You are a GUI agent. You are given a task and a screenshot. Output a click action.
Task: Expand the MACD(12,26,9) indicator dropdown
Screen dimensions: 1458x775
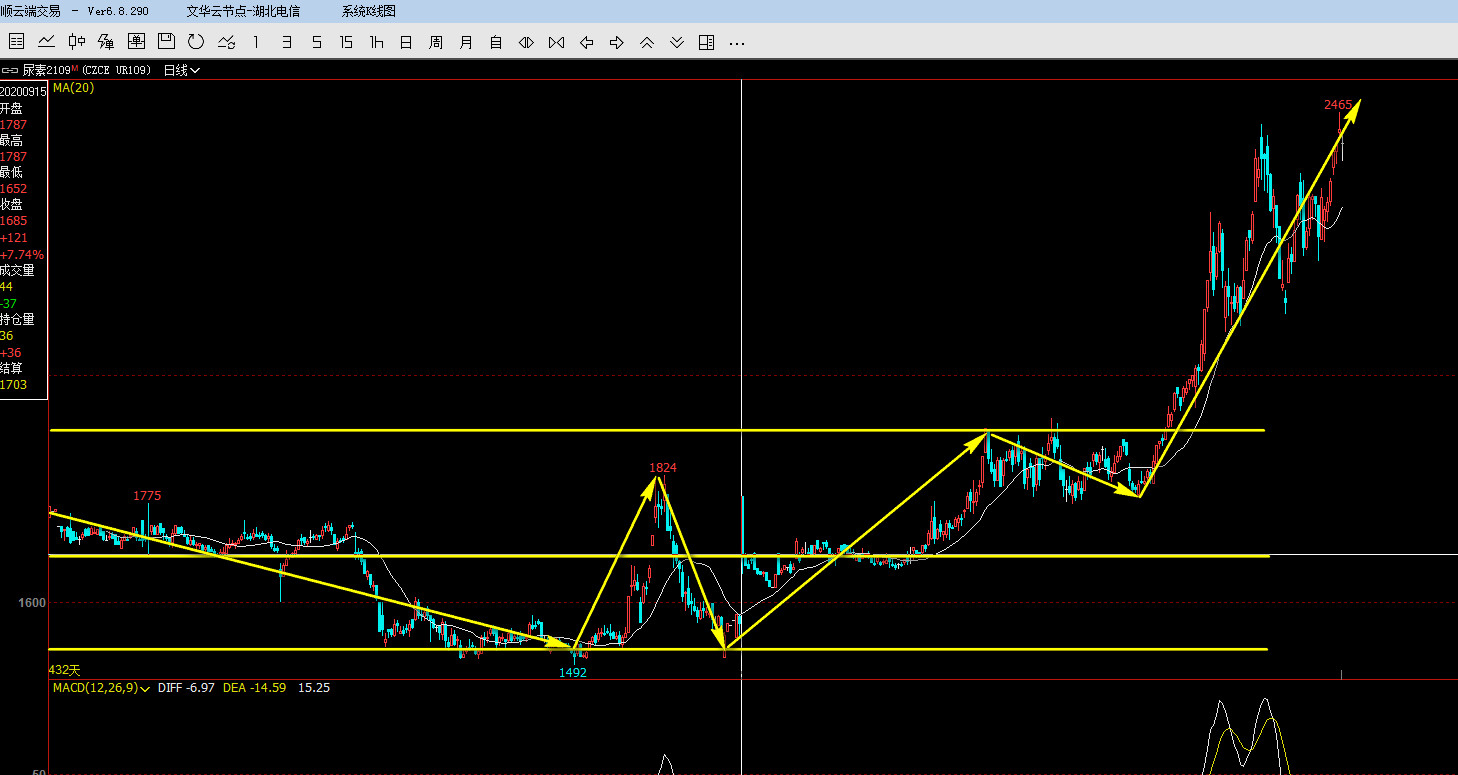(146, 688)
